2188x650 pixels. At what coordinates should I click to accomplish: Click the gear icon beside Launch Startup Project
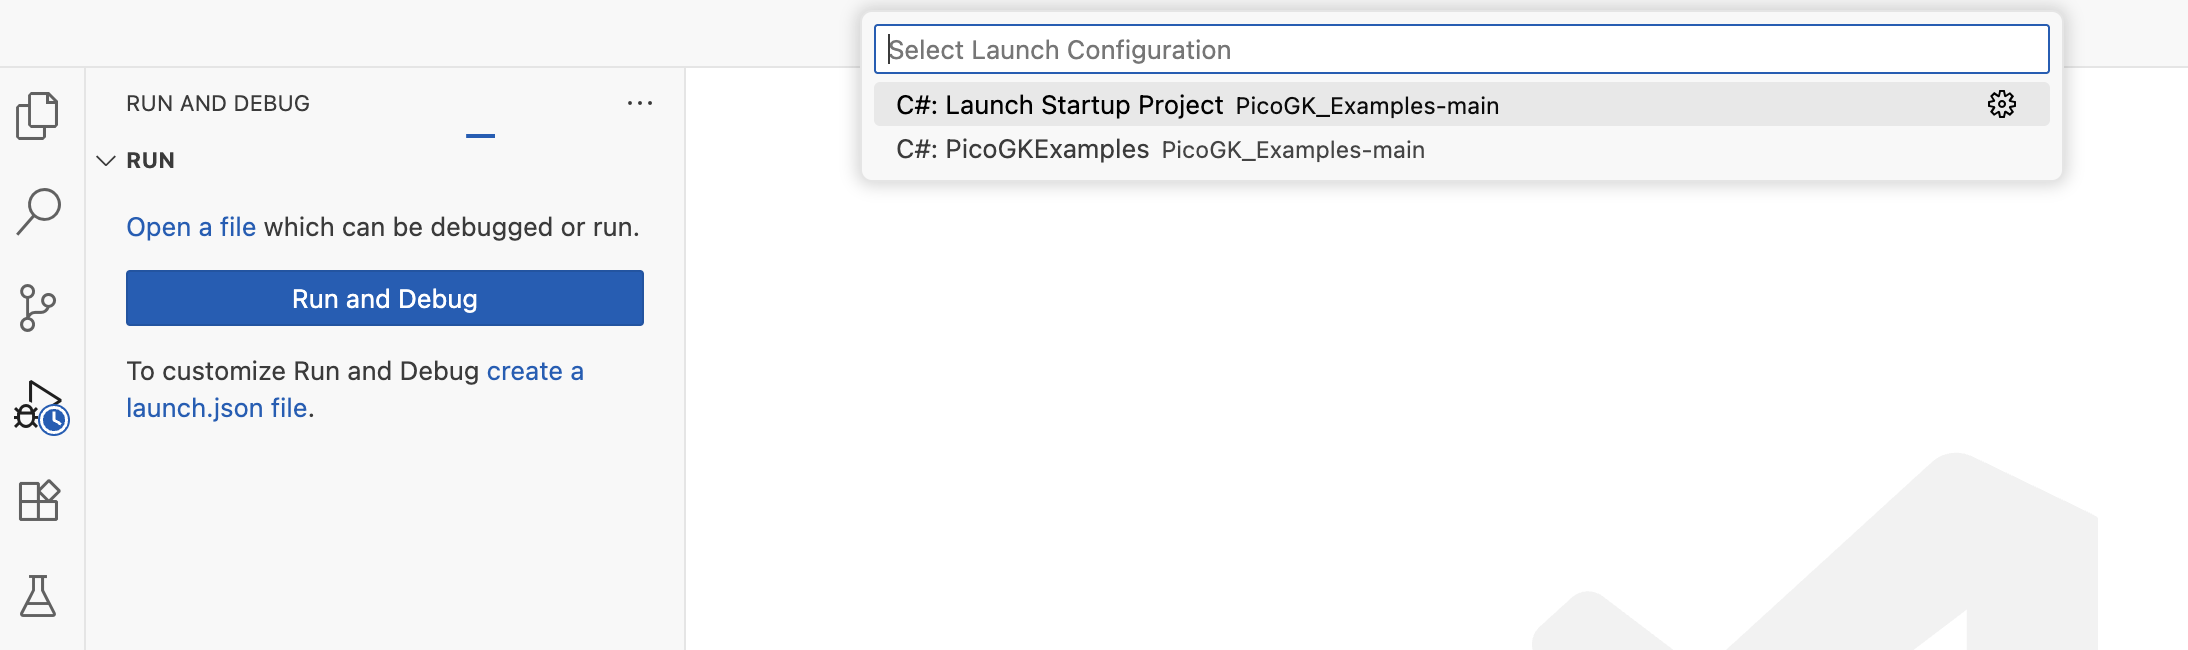click(x=2001, y=104)
